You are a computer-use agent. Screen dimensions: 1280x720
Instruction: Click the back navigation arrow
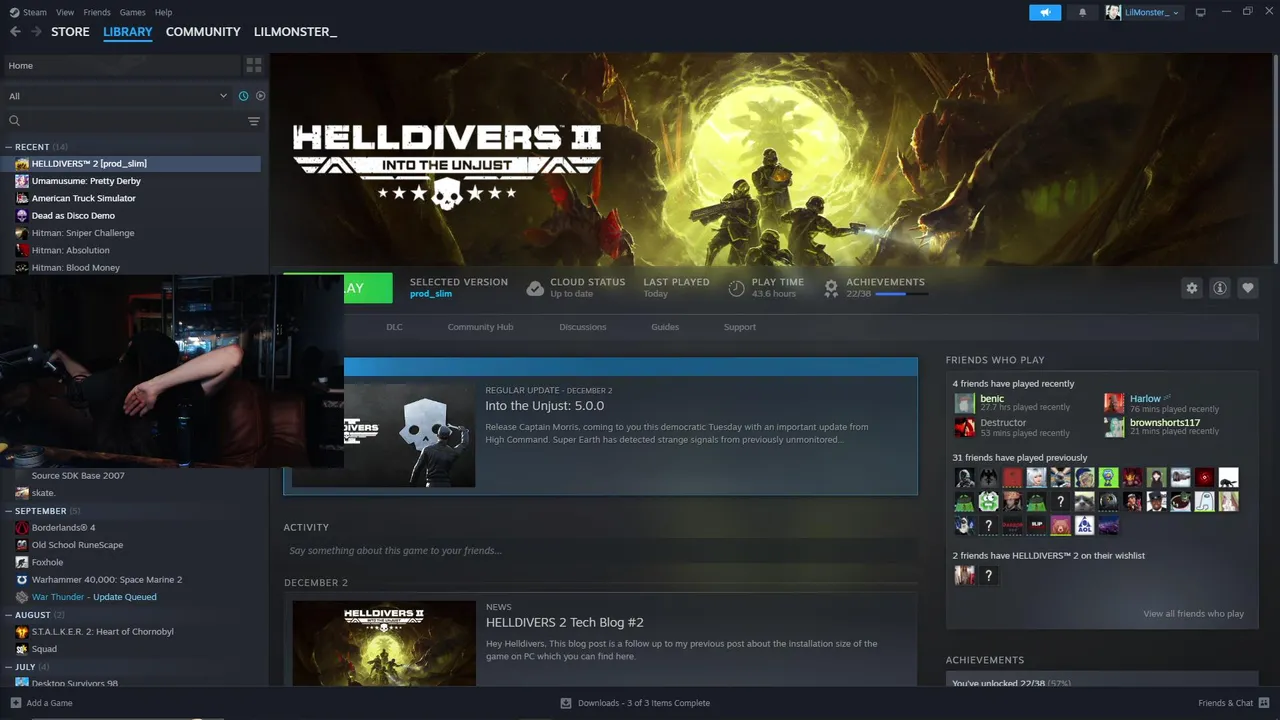[15, 32]
